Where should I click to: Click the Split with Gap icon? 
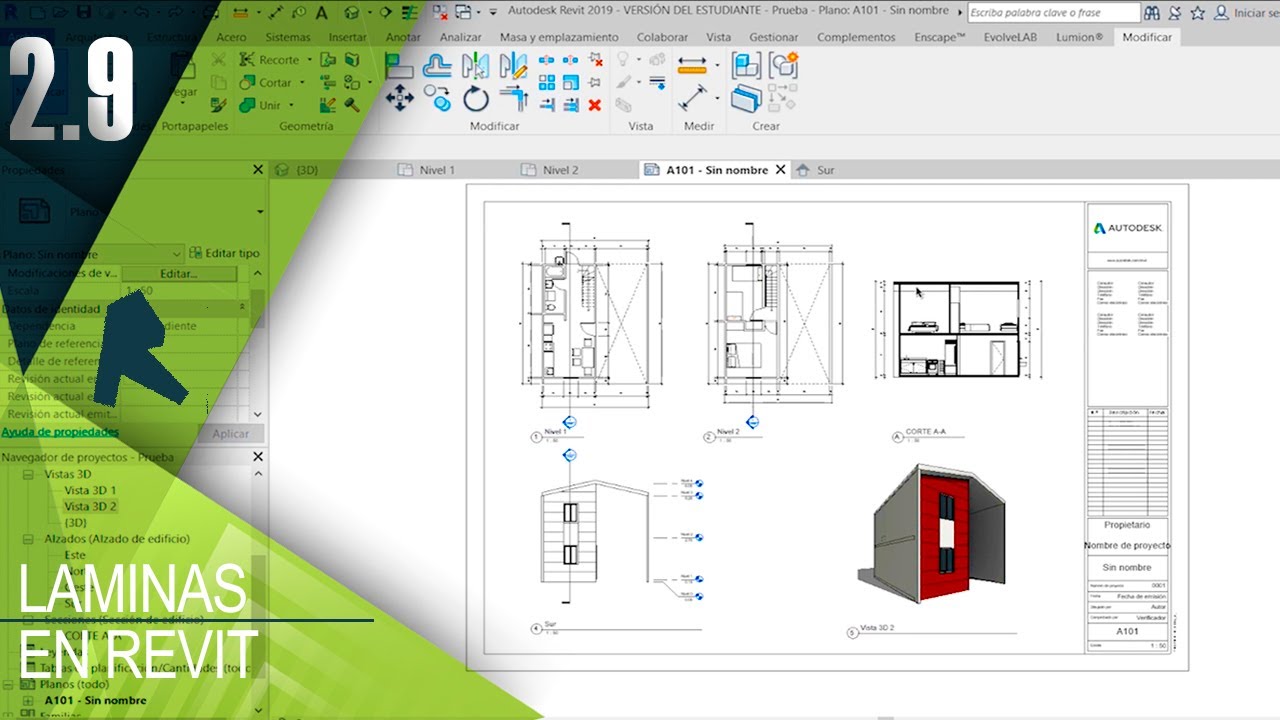pyautogui.click(x=570, y=60)
